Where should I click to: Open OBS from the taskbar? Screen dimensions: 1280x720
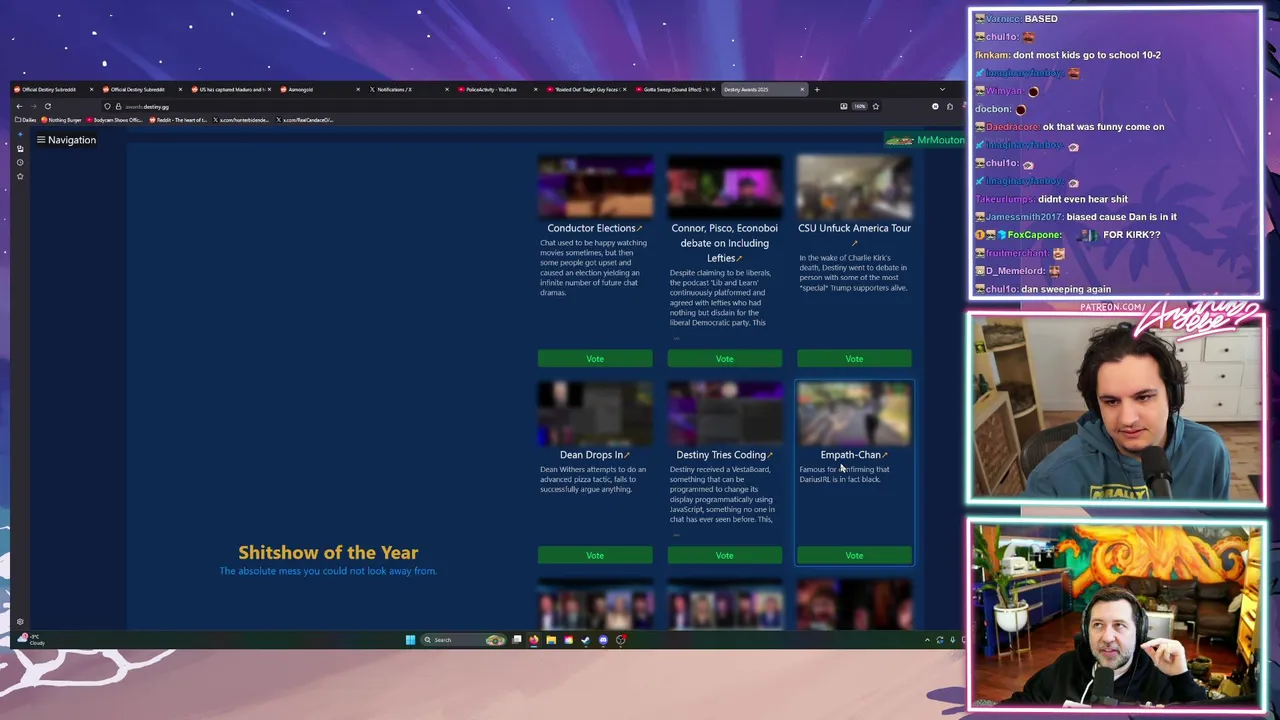(621, 640)
